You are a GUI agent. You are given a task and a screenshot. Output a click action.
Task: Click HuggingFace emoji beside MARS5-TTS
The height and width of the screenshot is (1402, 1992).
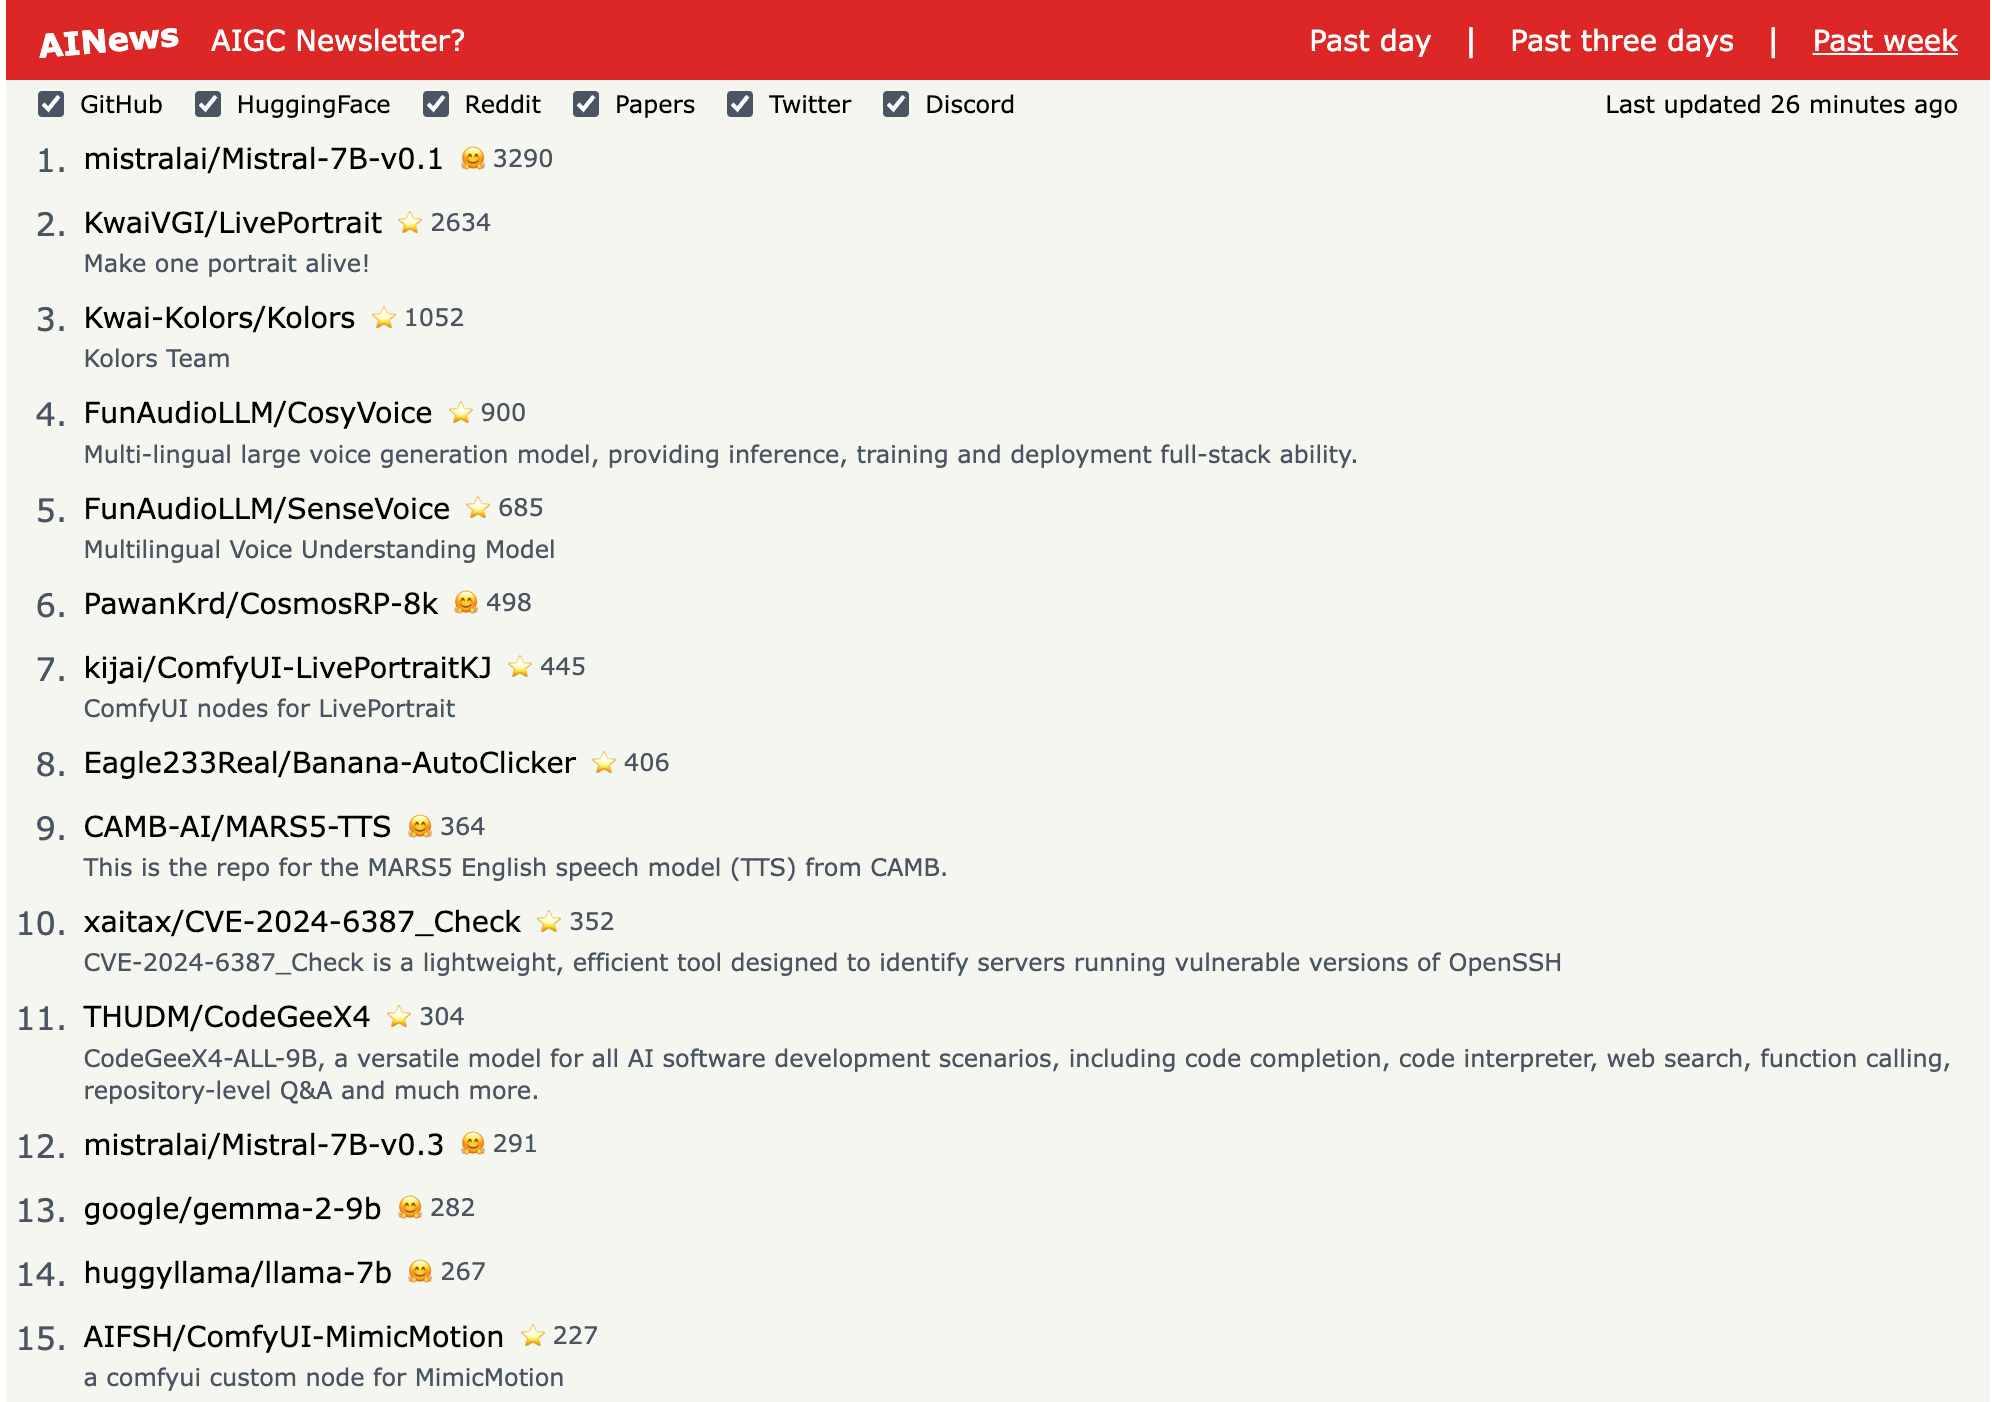420,827
